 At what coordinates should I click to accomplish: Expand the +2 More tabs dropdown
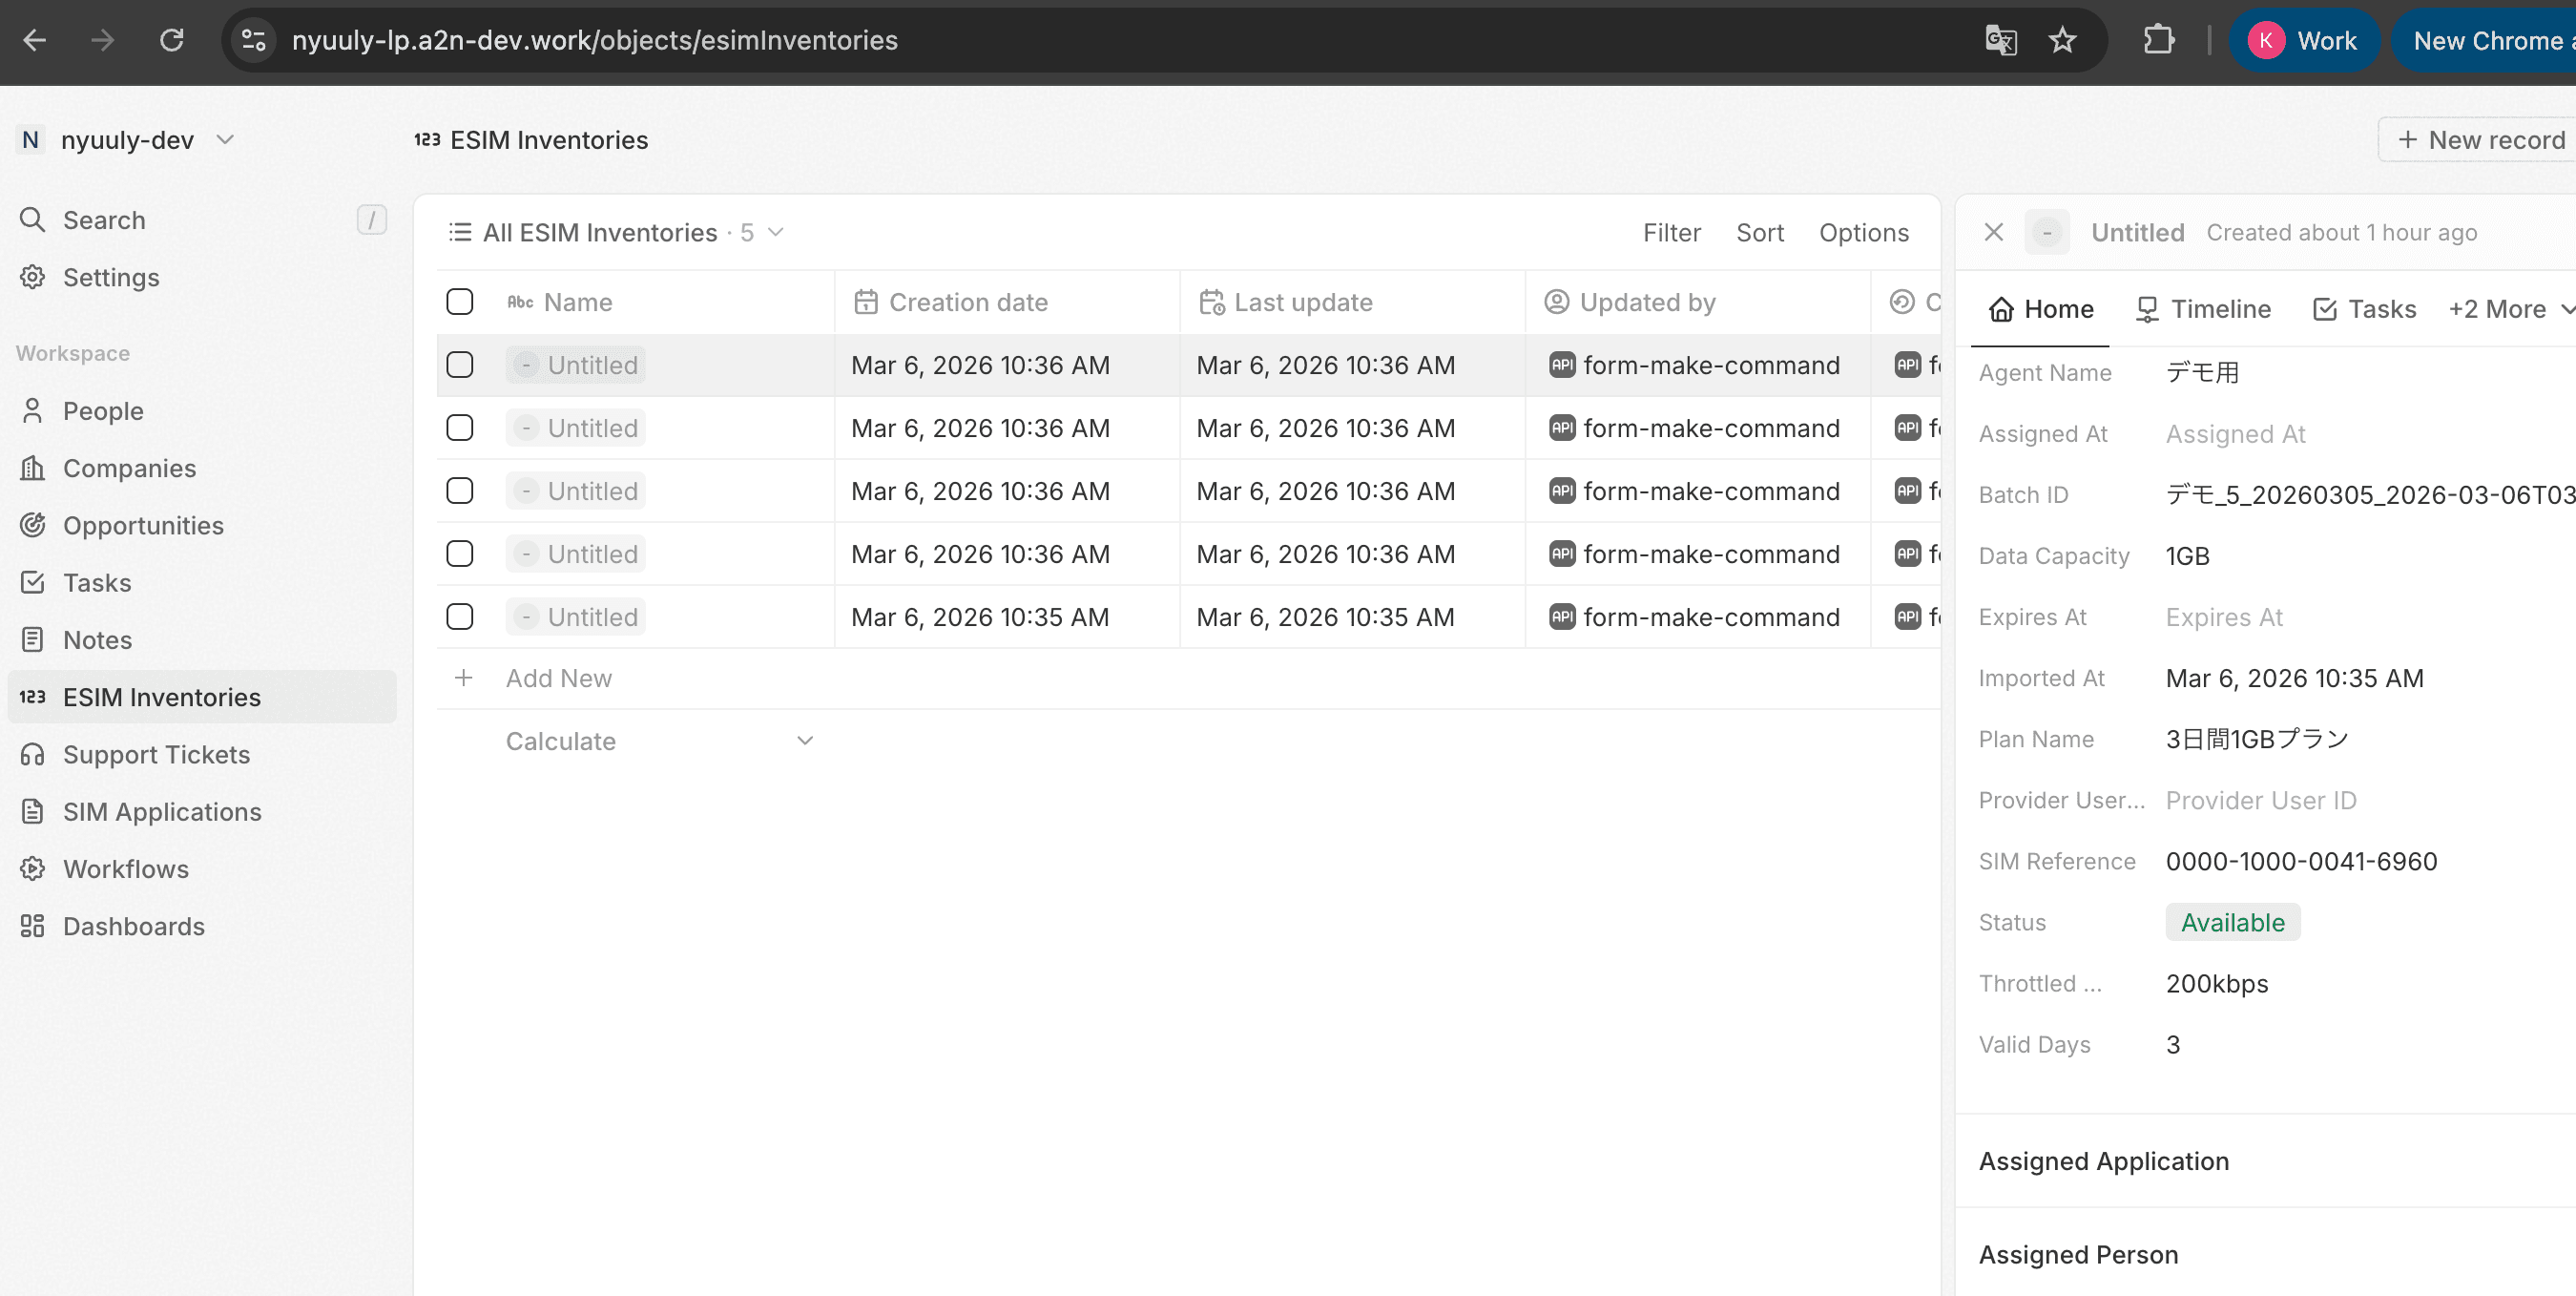point(2510,309)
